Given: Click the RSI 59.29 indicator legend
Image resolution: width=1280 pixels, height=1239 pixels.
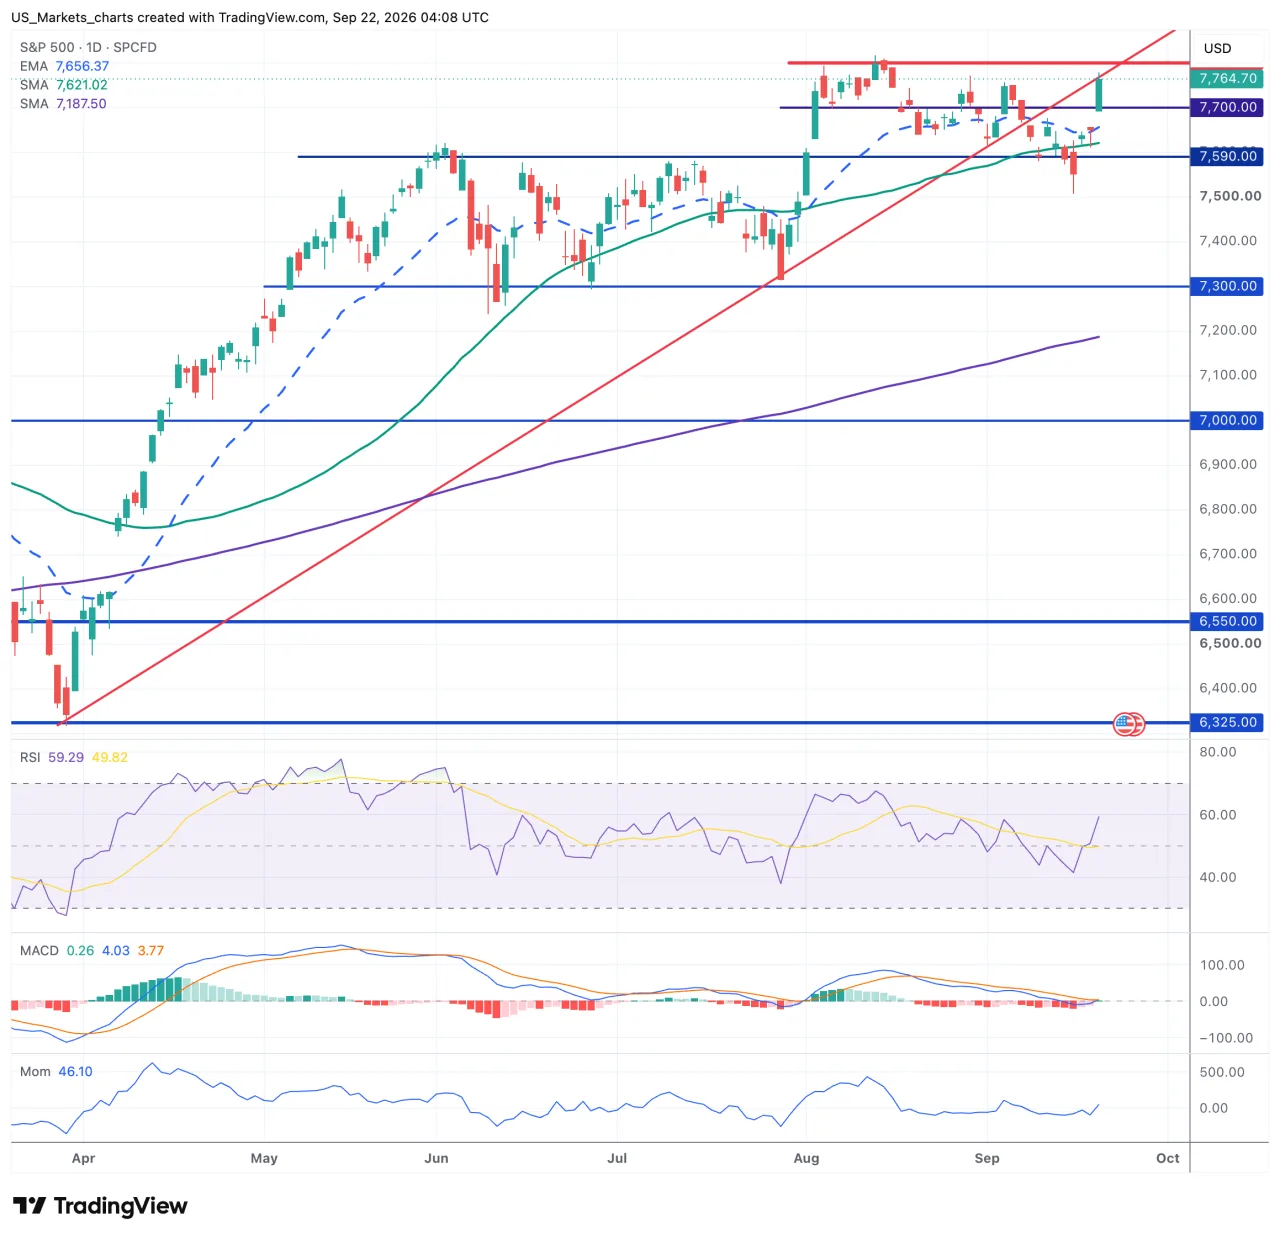Looking at the screenshot, I should 74,757.
